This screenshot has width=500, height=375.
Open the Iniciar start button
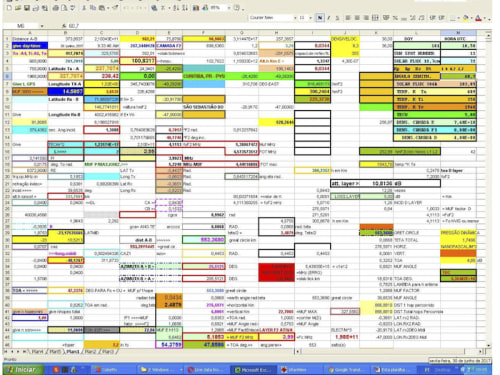pos(23,369)
